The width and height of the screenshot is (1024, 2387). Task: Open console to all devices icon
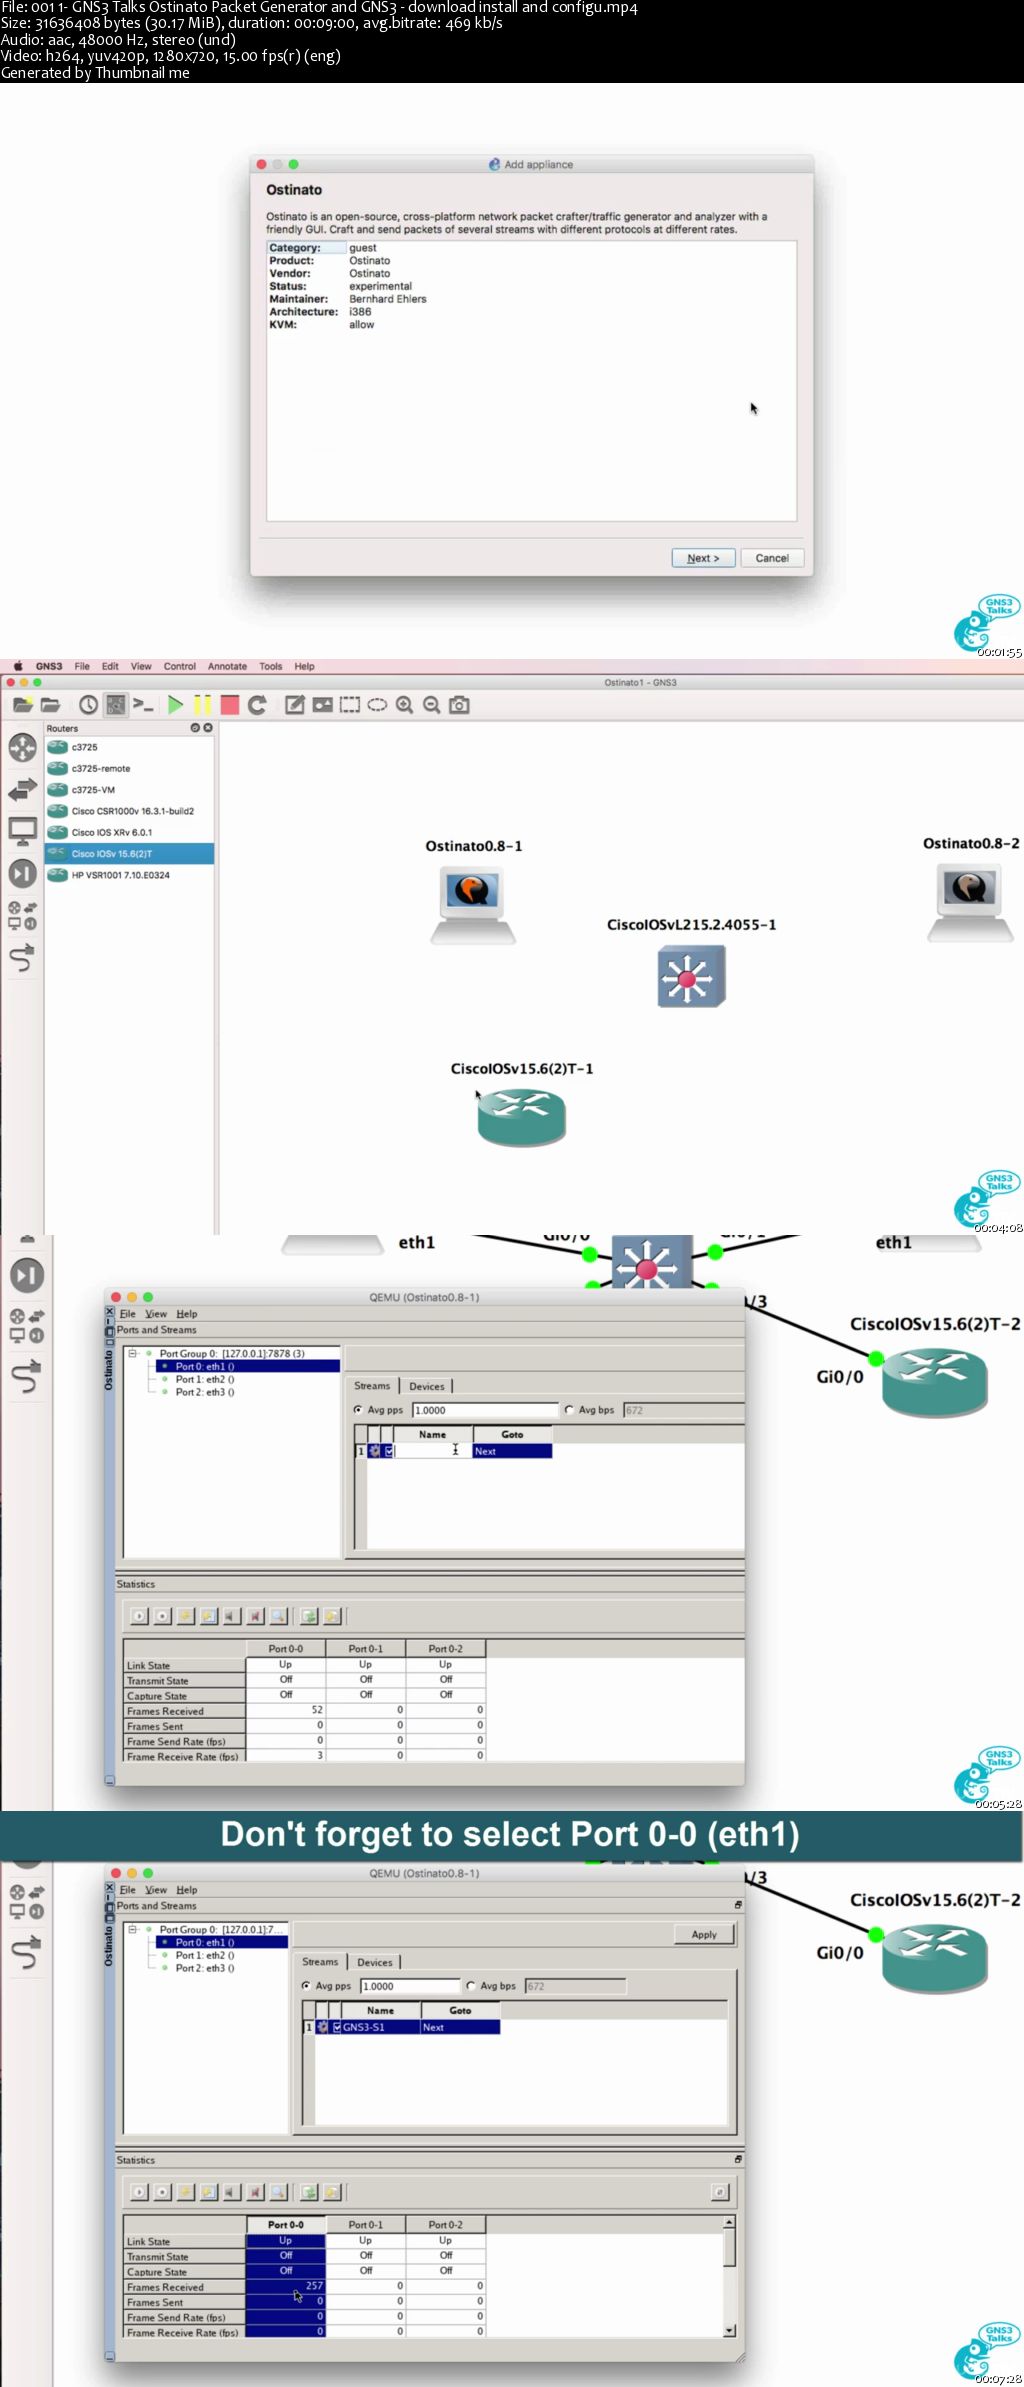point(143,705)
